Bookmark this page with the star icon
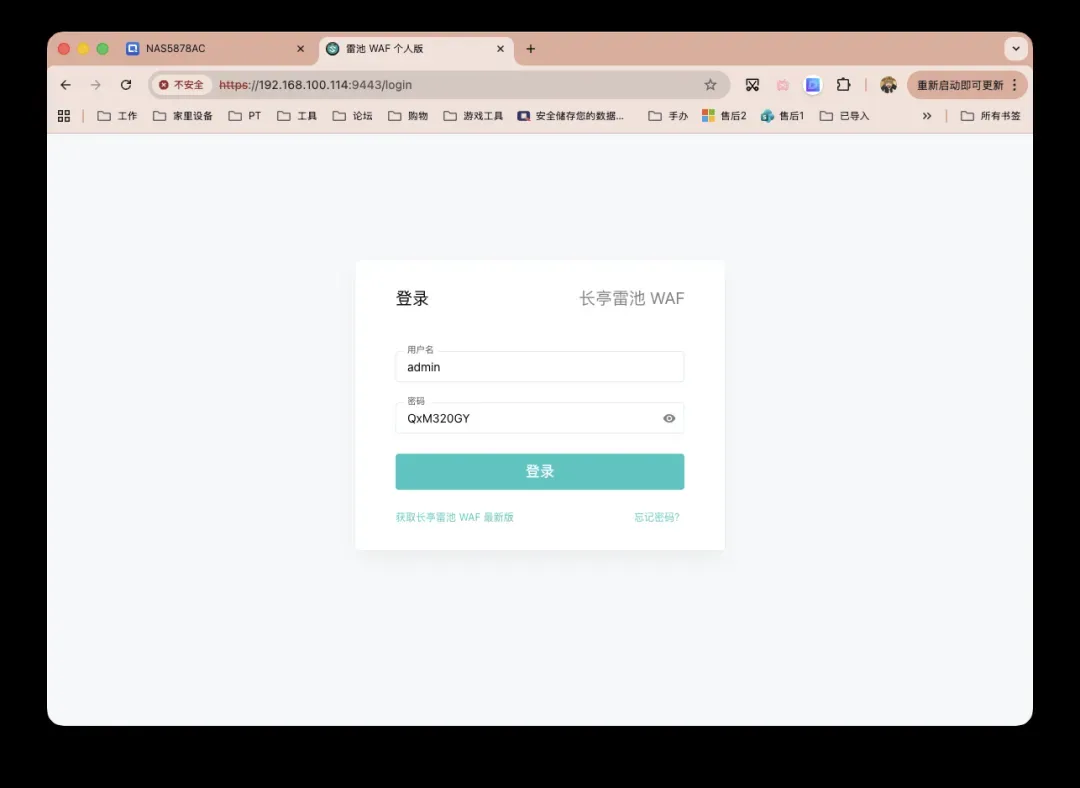The width and height of the screenshot is (1080, 788). [710, 85]
